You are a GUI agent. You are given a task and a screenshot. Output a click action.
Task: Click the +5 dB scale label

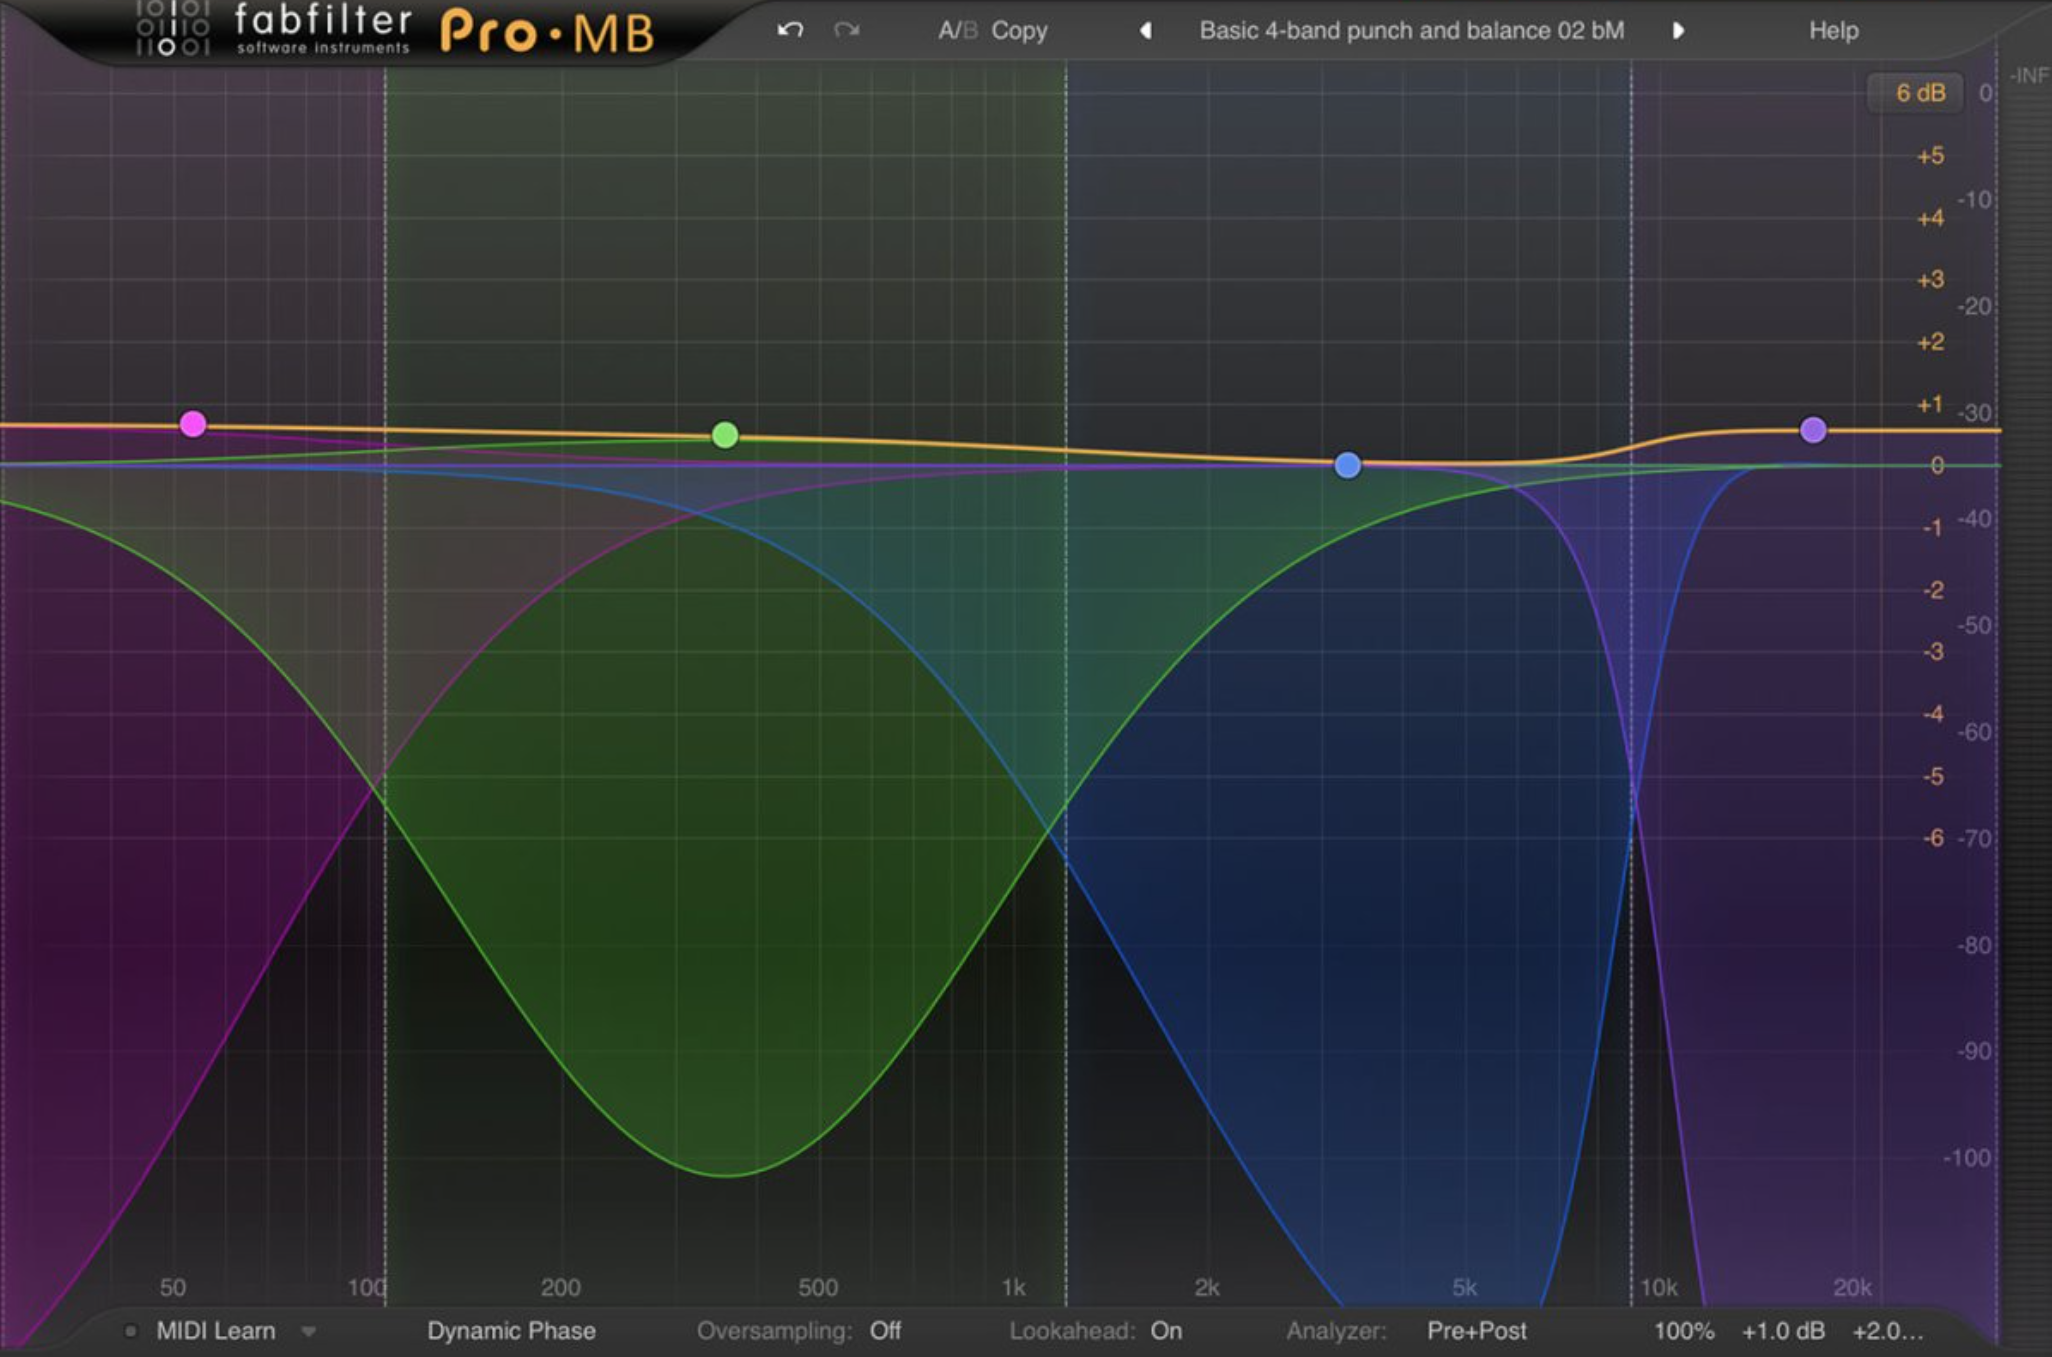(x=1930, y=156)
